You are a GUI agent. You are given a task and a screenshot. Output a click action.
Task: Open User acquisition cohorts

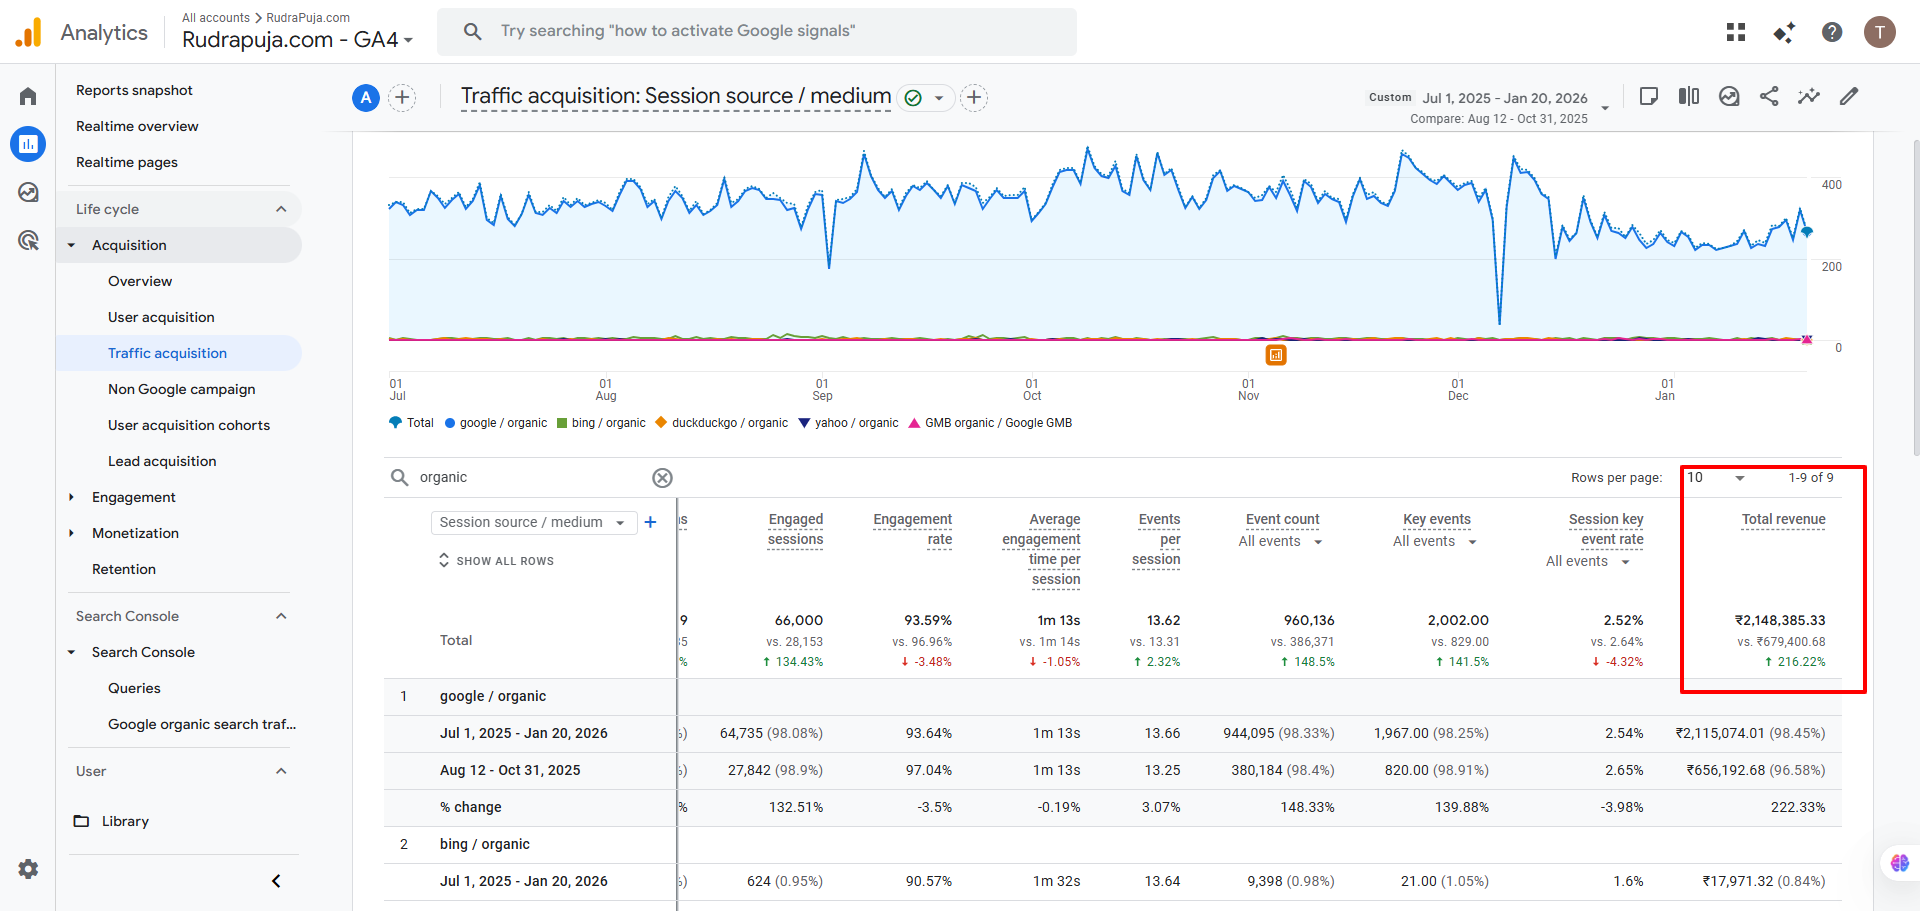coord(189,425)
